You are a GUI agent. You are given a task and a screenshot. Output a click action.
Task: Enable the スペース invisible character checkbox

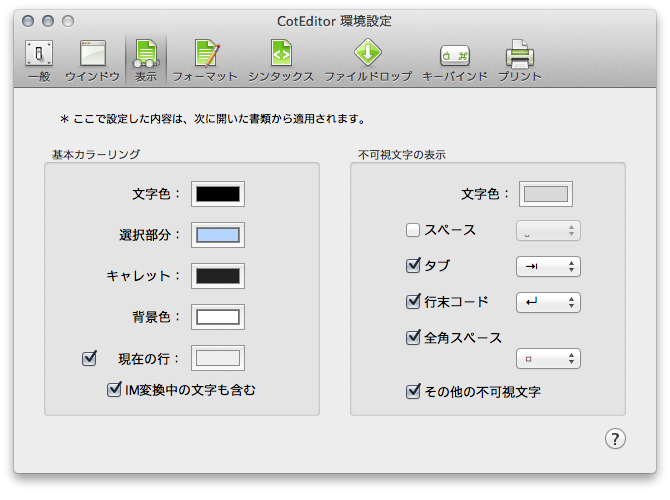(413, 231)
